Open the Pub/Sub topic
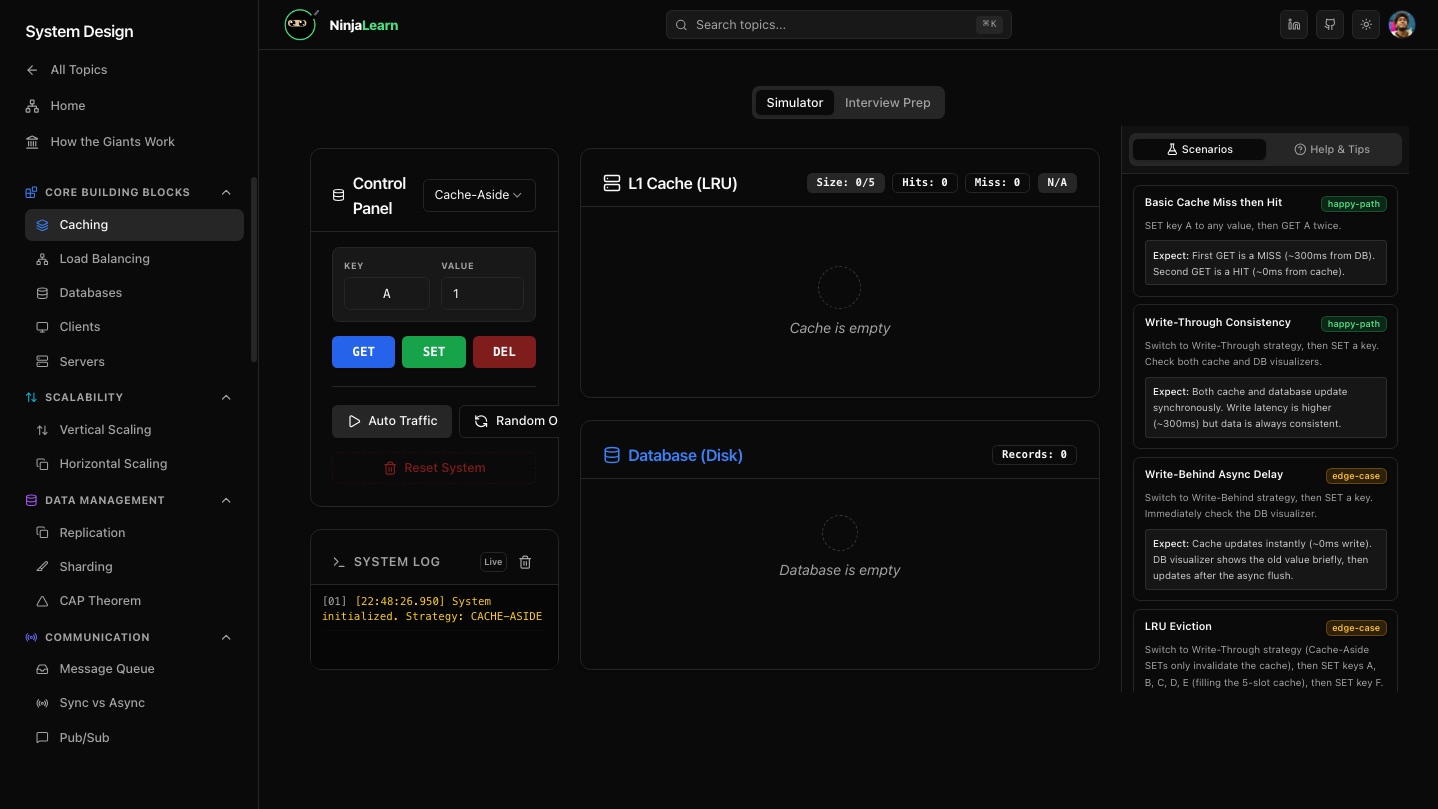Viewport: 1438px width, 809px height. 134,738
